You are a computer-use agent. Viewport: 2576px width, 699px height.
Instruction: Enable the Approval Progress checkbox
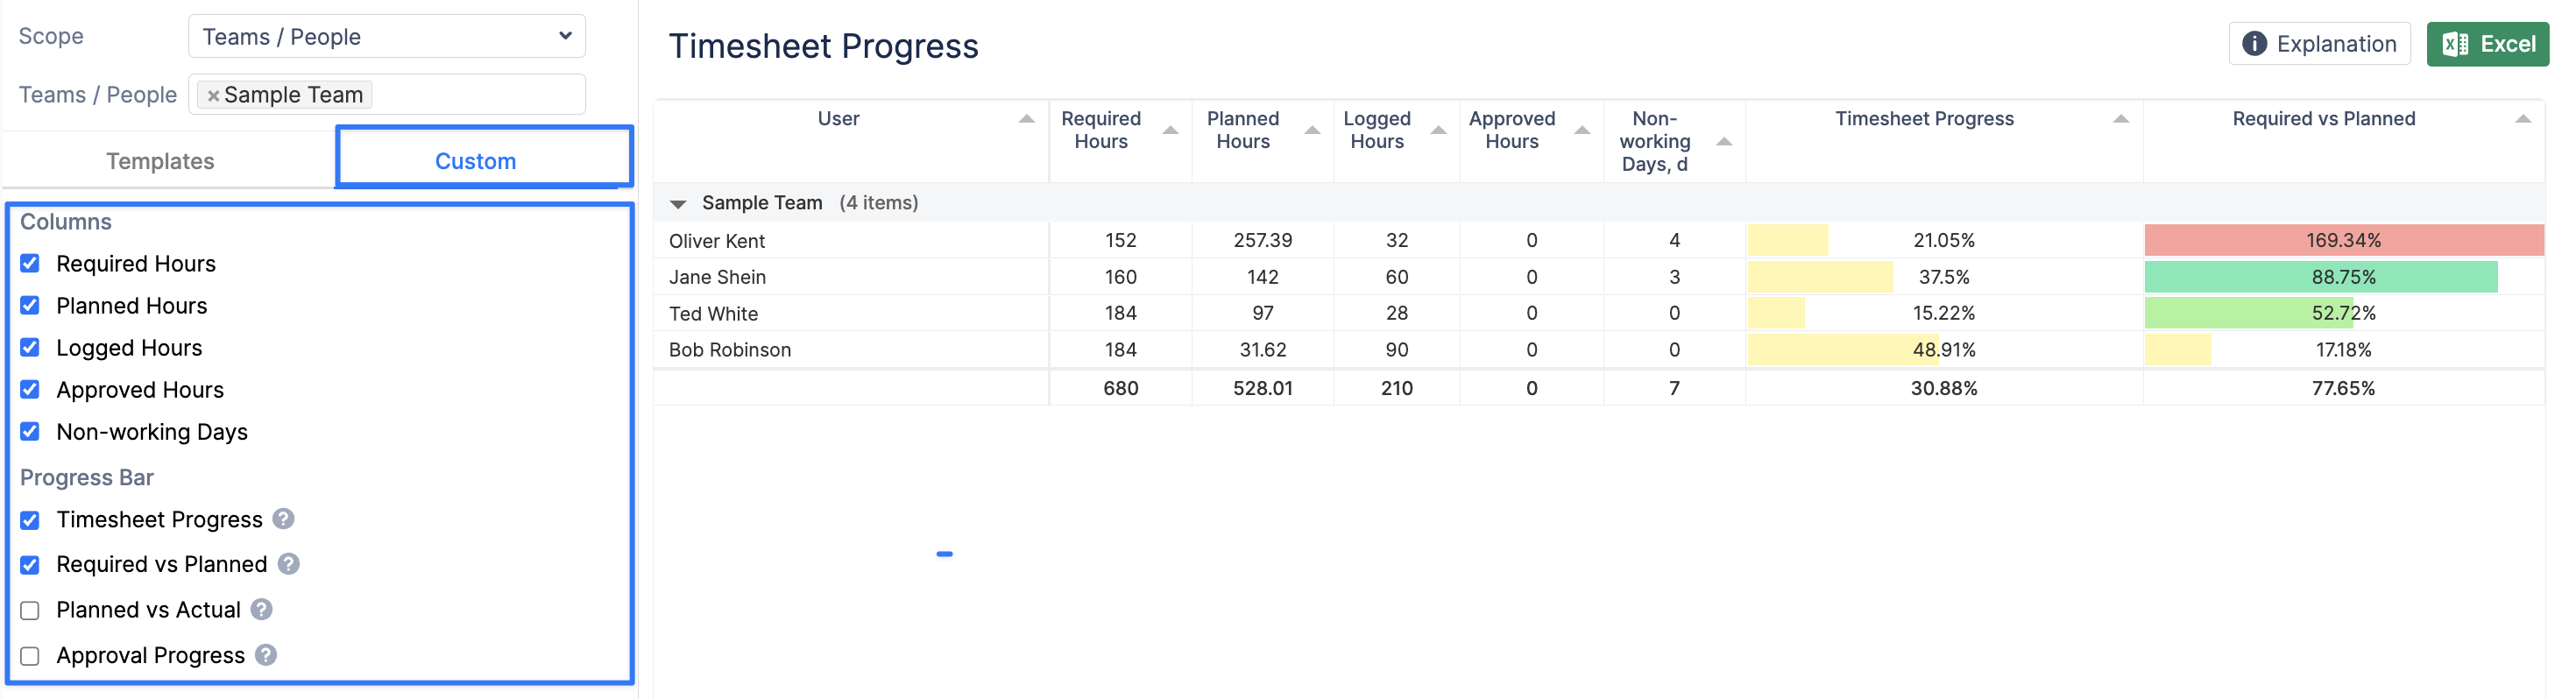[x=30, y=656]
